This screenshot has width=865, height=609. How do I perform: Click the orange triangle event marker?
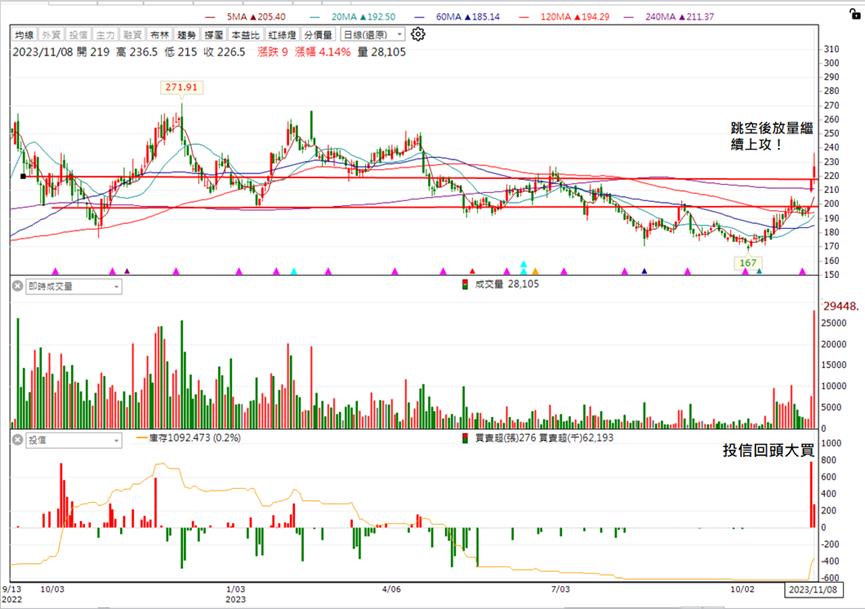point(535,271)
